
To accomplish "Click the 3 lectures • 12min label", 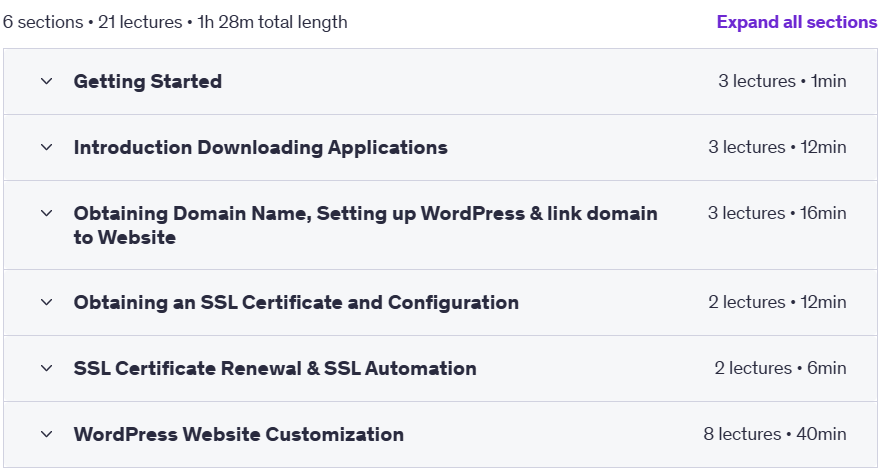I will pos(777,147).
